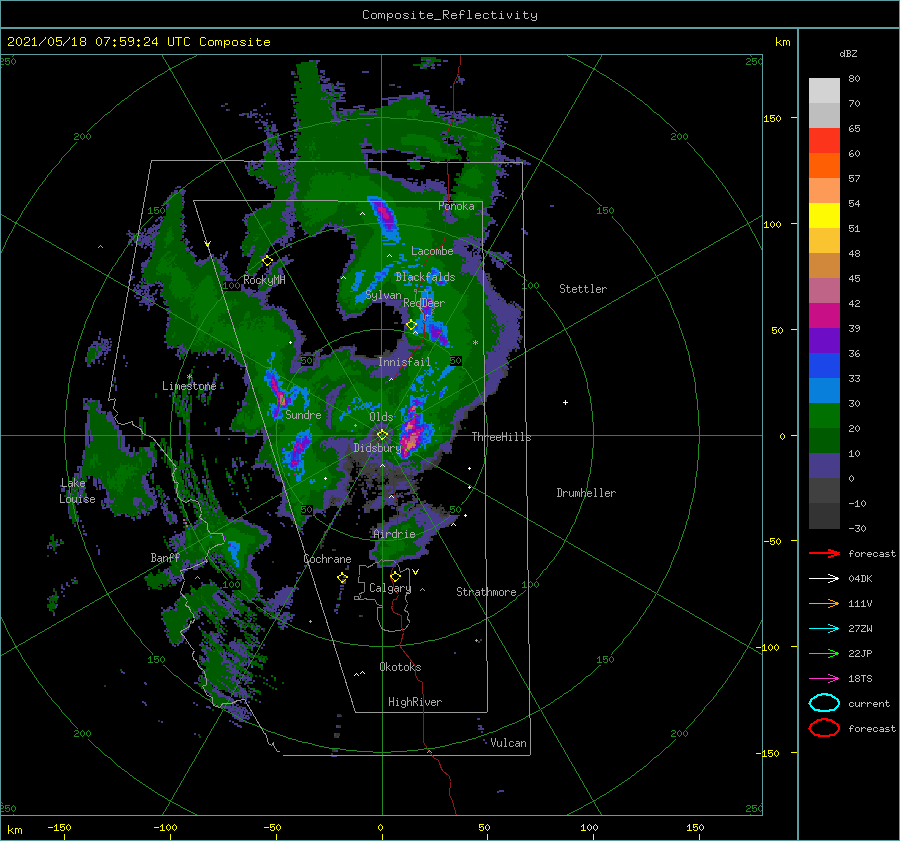The height and width of the screenshot is (841, 900).
Task: Click the cyan current ellipse icon
Action: [x=824, y=703]
